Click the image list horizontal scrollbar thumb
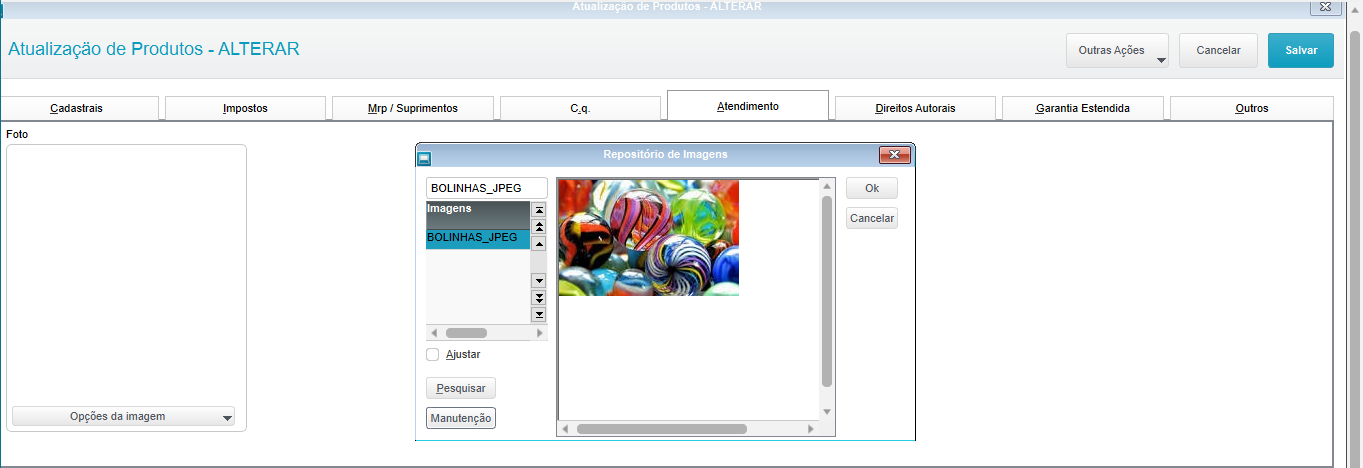 (466, 333)
